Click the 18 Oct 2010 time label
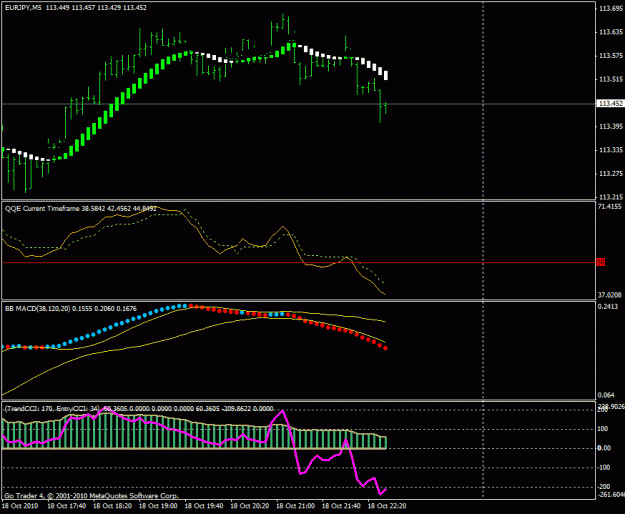The image size is (625, 514). click(20, 506)
